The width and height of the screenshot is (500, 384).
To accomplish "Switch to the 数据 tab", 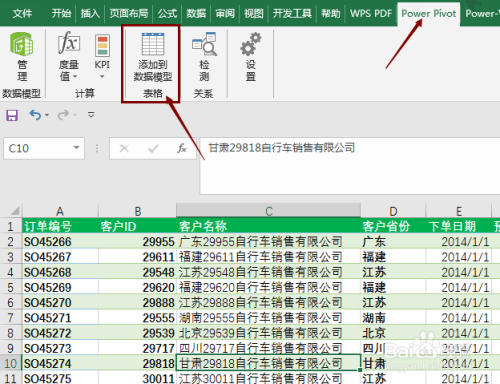I will pyautogui.click(x=196, y=14).
